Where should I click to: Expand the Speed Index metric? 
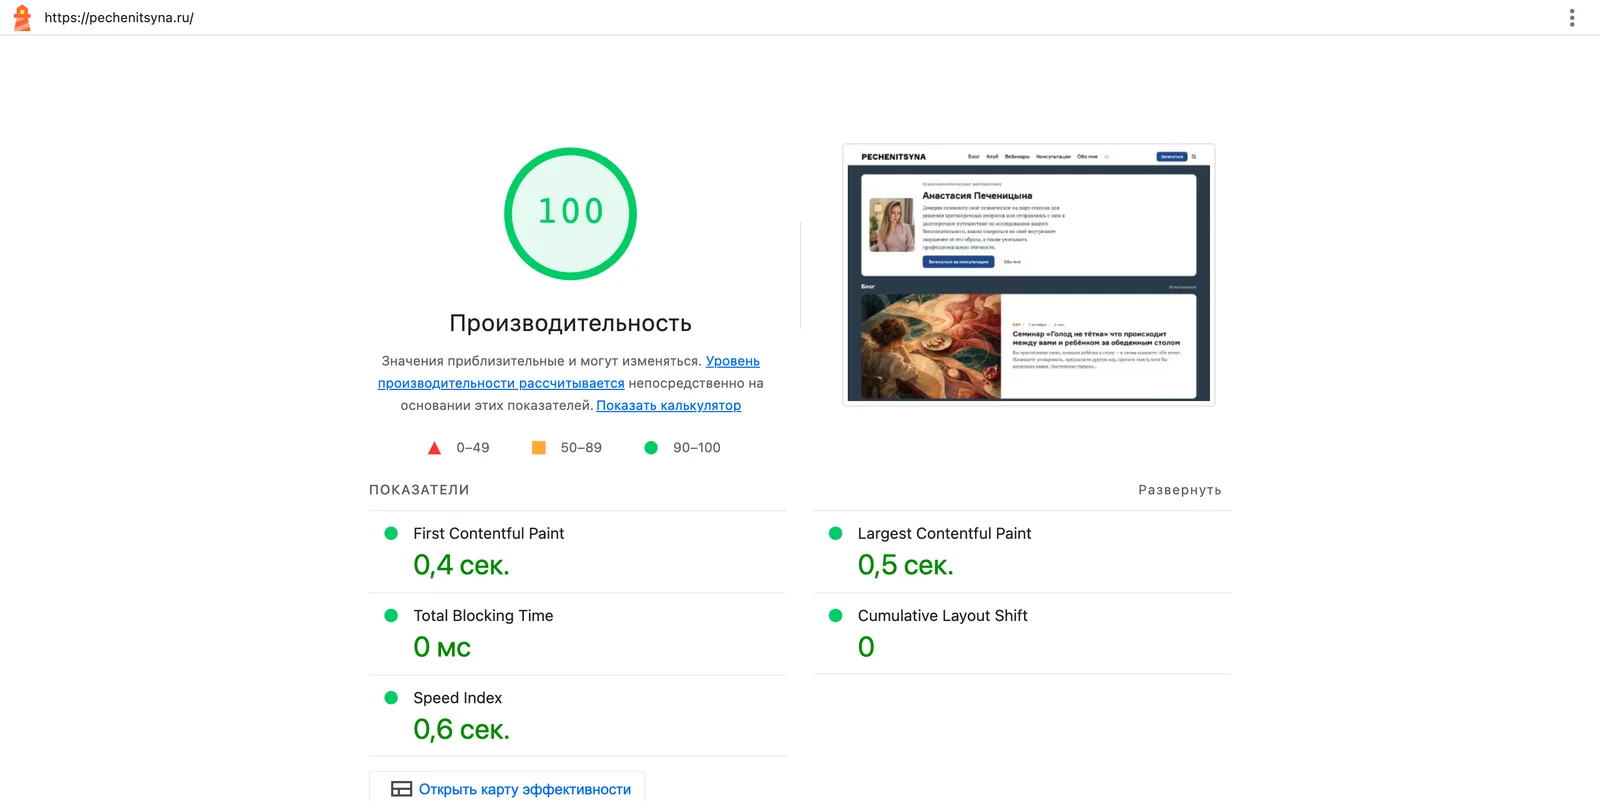coord(578,716)
